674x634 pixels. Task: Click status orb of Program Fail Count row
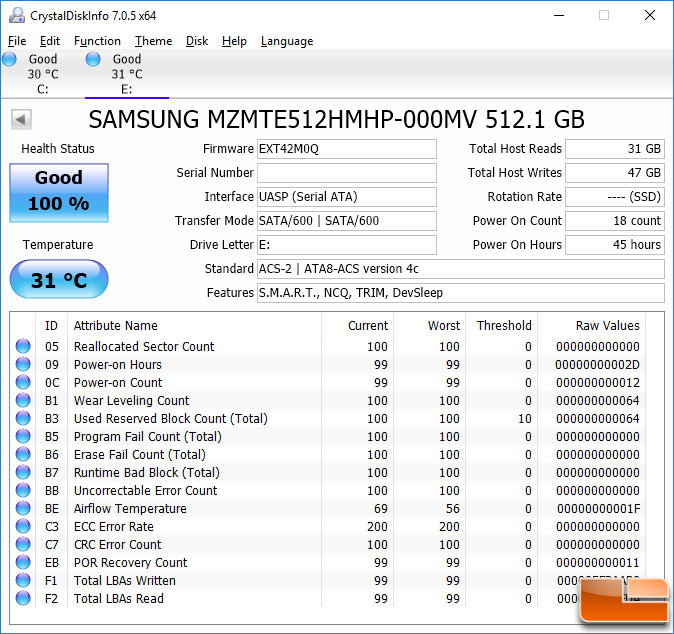pos(23,436)
